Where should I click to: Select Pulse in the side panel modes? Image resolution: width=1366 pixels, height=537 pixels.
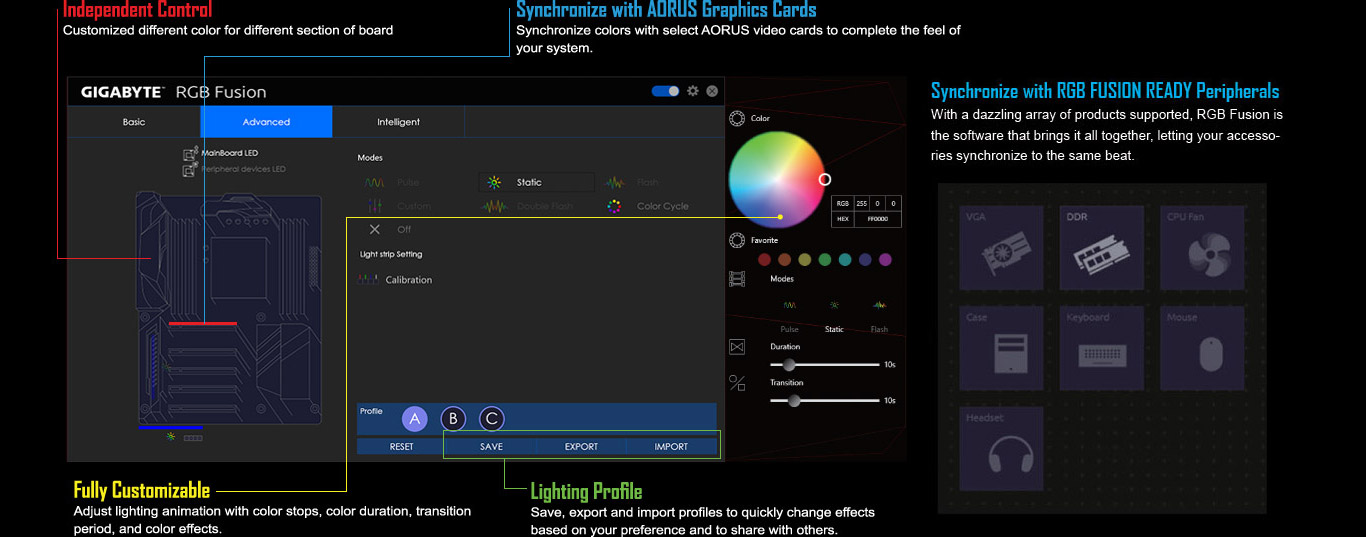pyautogui.click(x=789, y=316)
